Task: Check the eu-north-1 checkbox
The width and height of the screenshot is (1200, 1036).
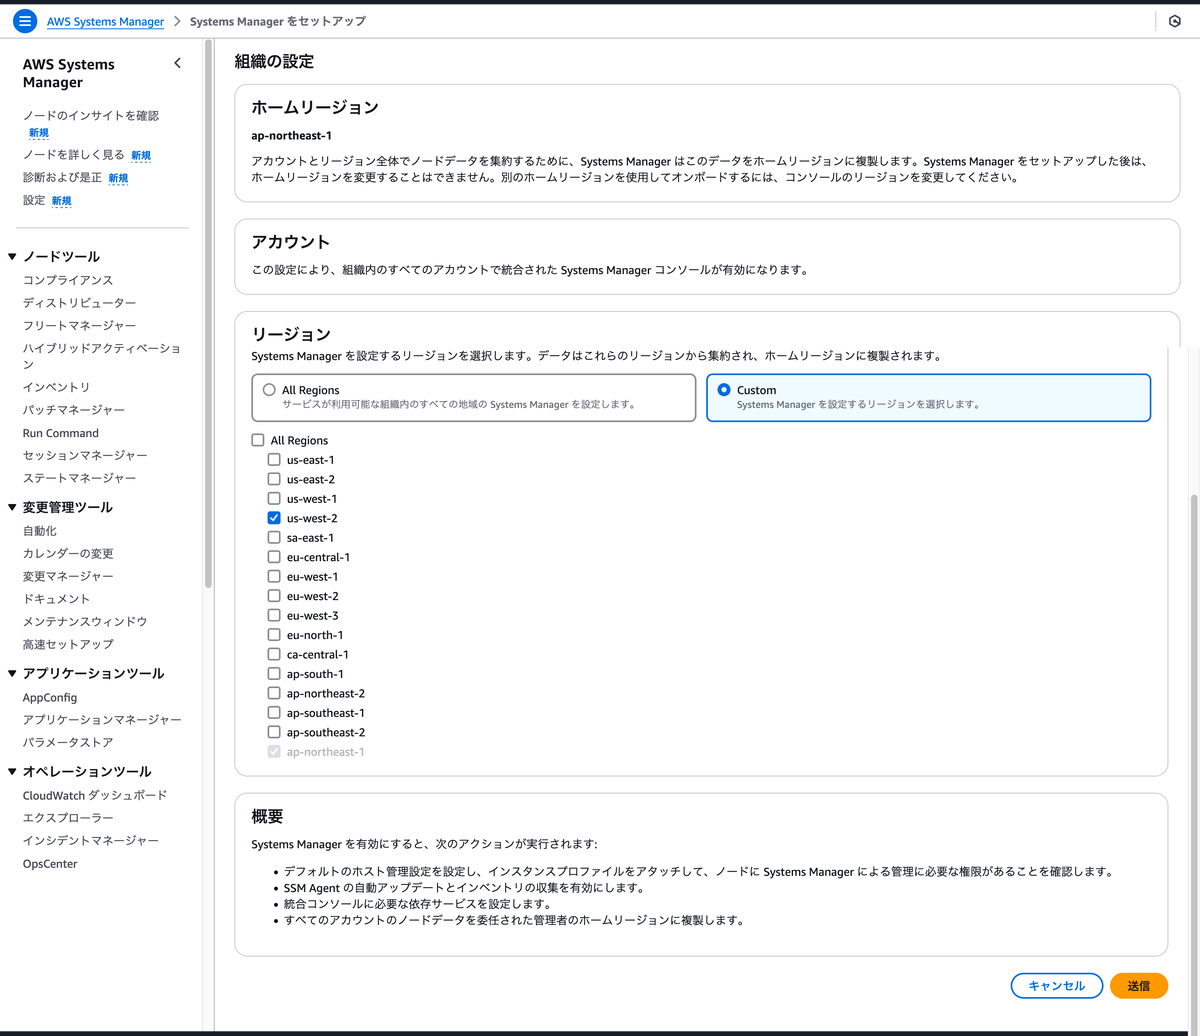Action: click(x=274, y=635)
